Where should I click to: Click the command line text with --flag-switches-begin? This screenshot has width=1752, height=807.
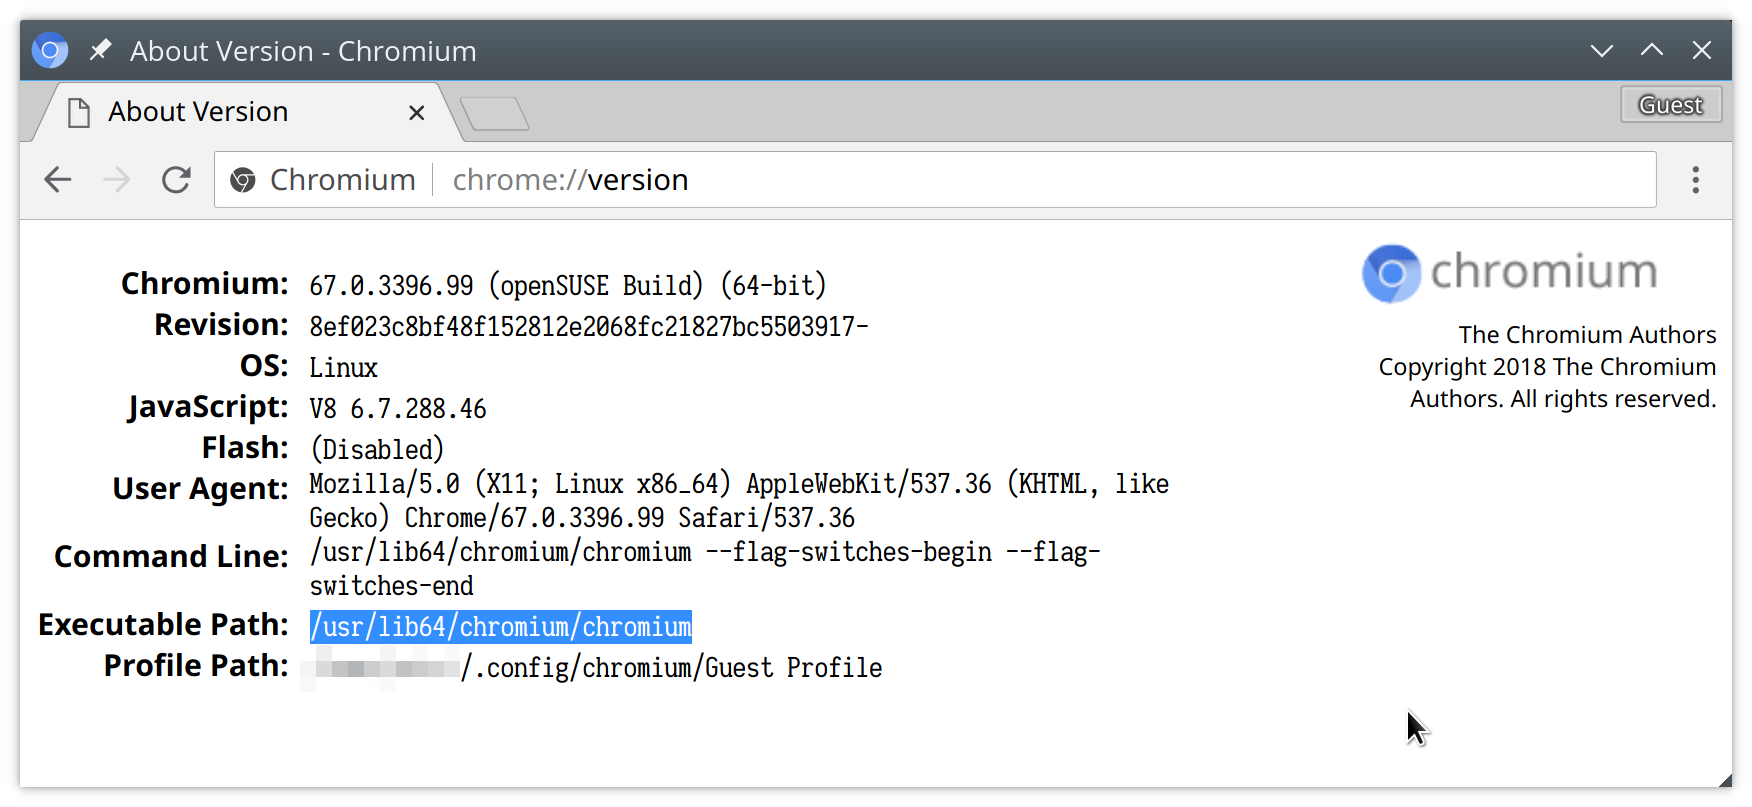(705, 569)
